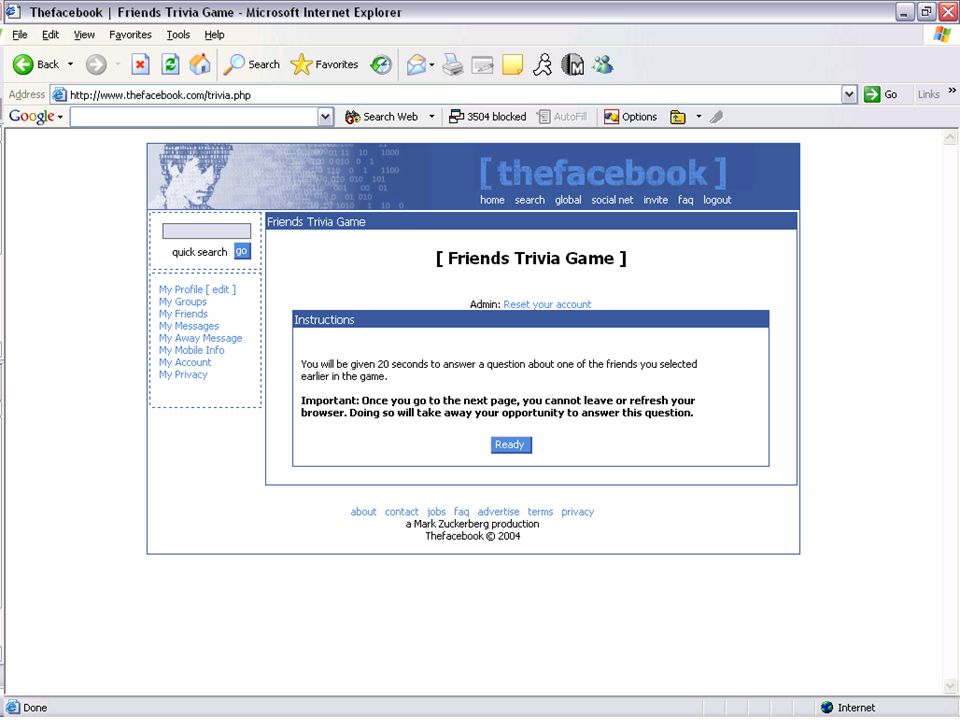Go to home in thefacebook header

pyautogui.click(x=492, y=200)
